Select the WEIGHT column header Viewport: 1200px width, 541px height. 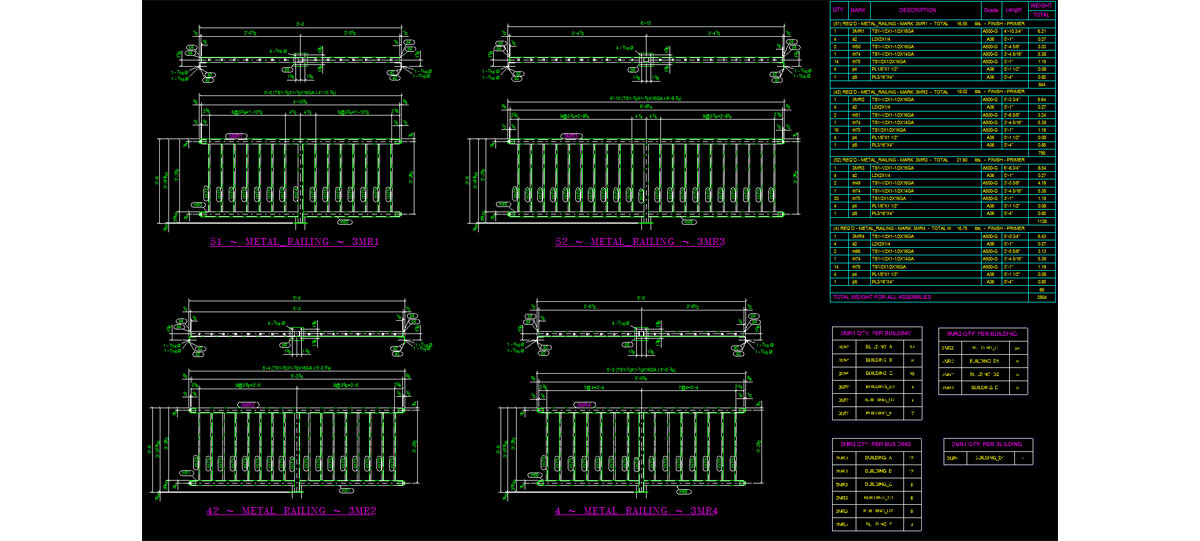1042,5
